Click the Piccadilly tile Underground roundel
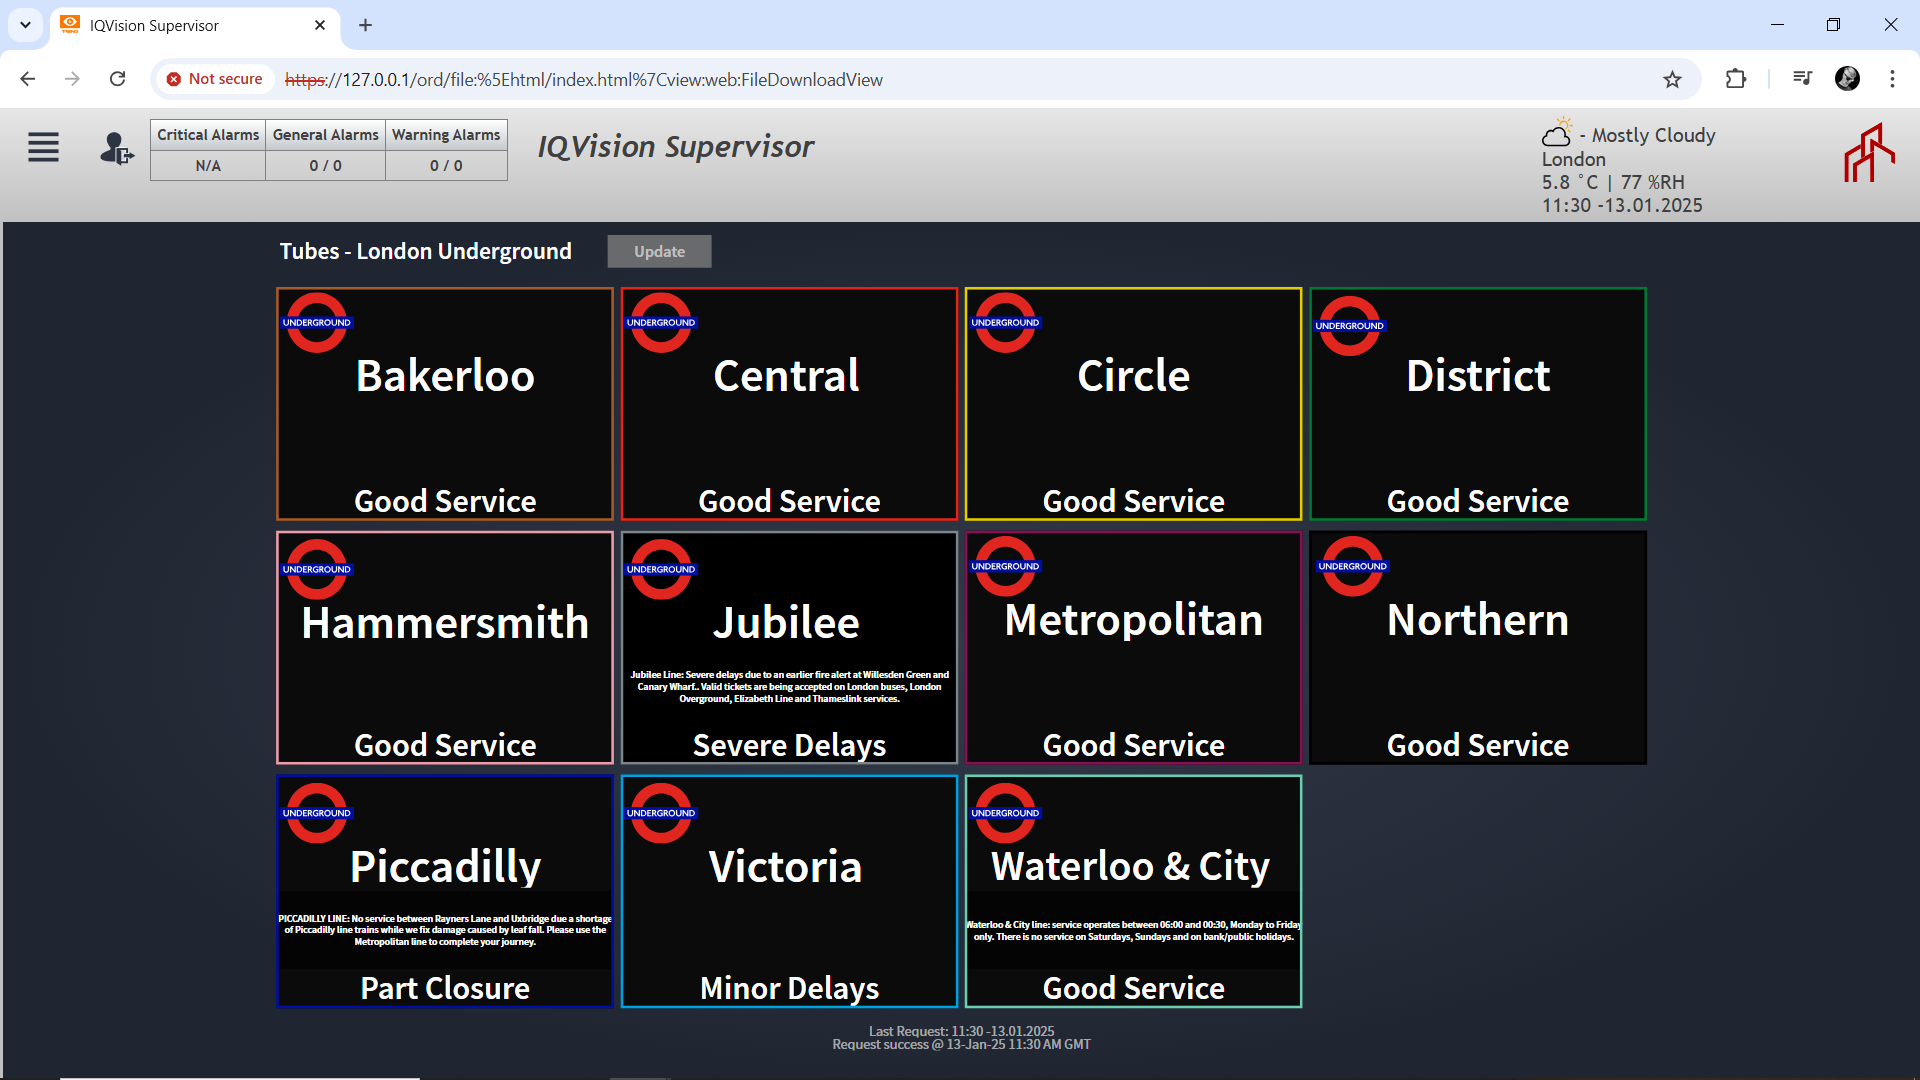The image size is (1920, 1080). pyautogui.click(x=316, y=813)
